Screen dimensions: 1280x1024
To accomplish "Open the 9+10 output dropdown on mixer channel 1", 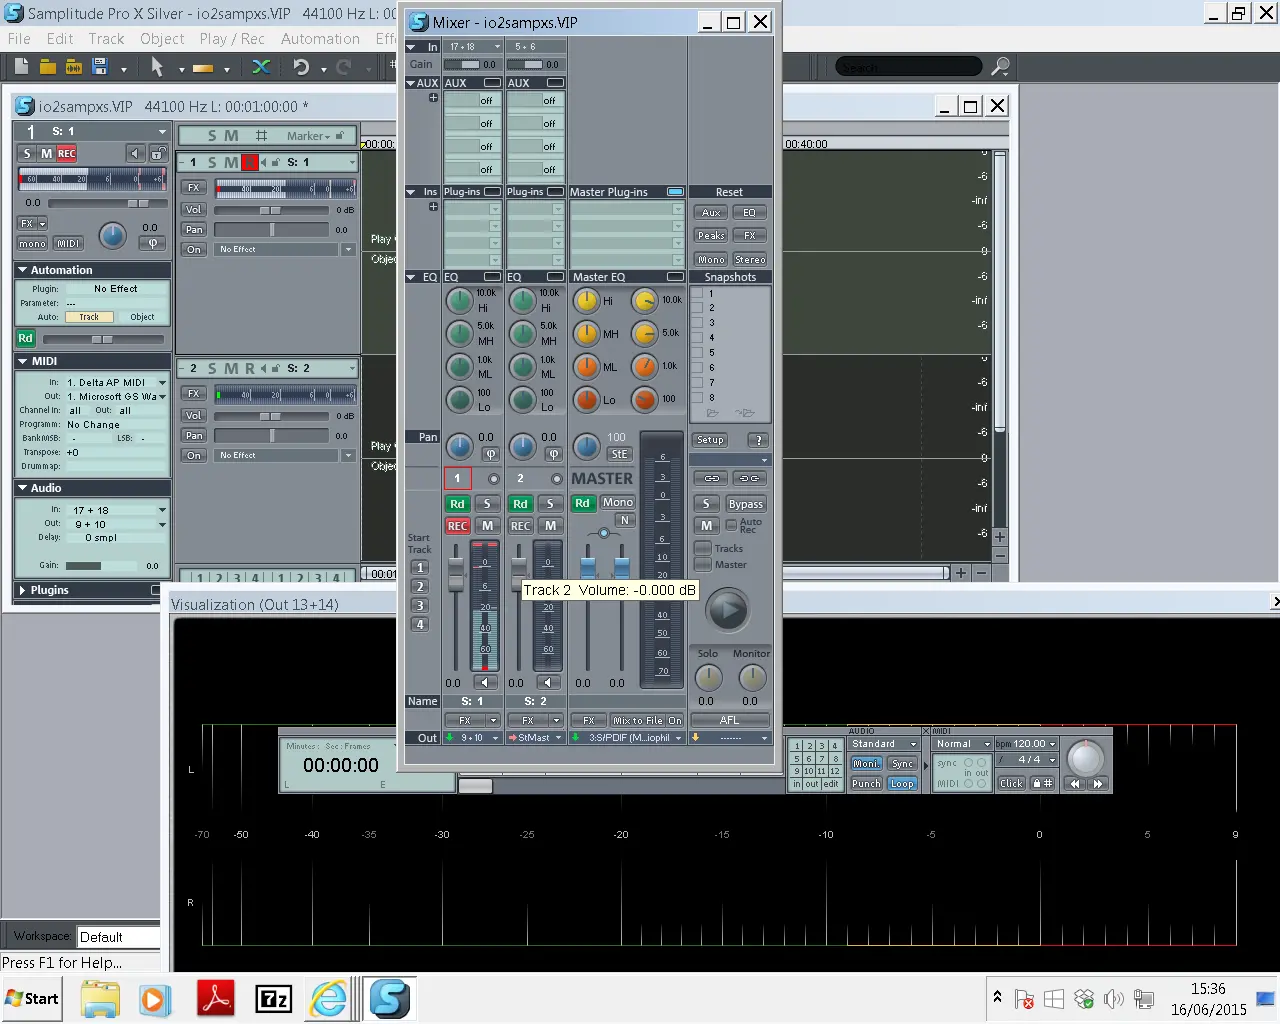I will pos(473,738).
